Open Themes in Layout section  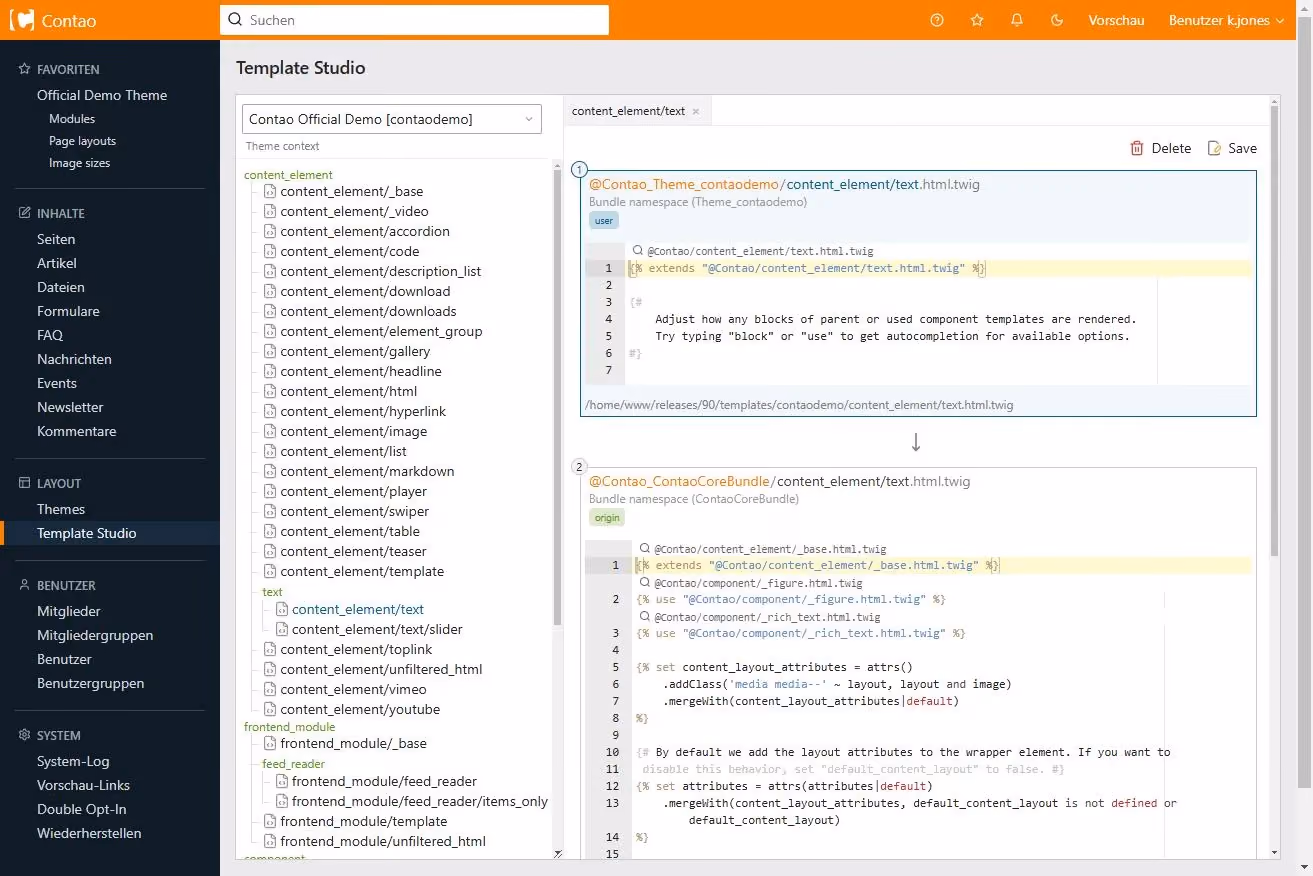61,509
